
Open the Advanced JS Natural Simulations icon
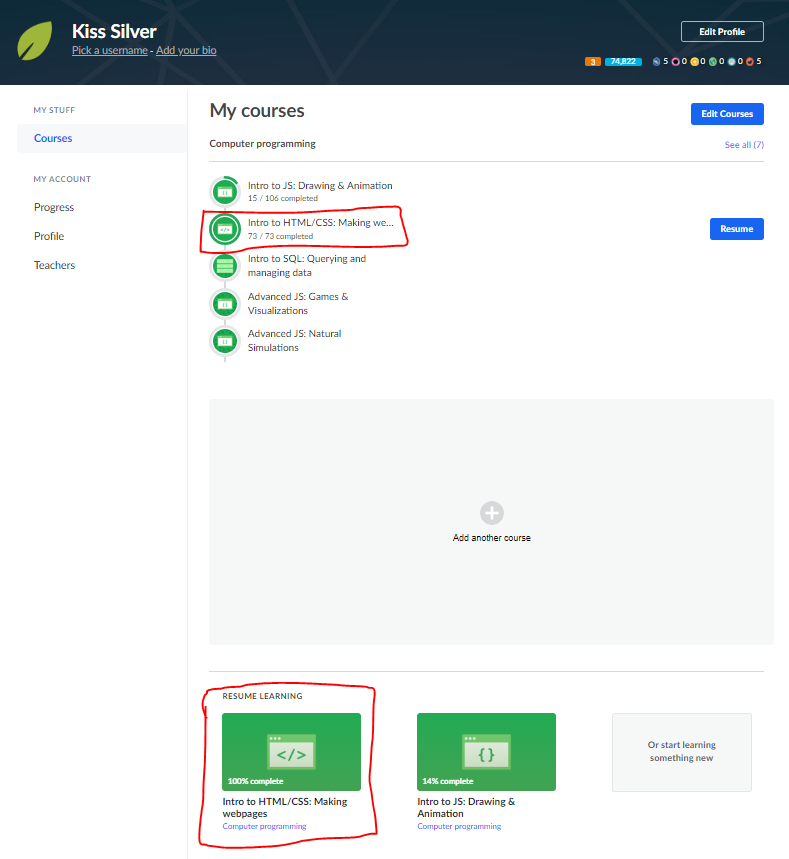(225, 341)
